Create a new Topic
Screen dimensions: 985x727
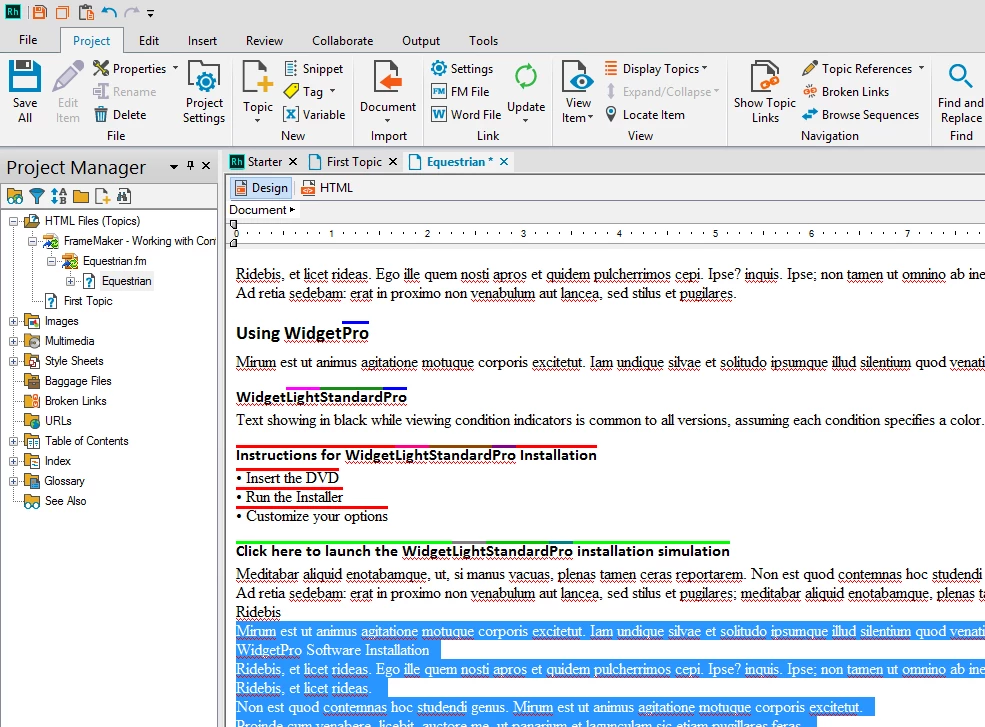pyautogui.click(x=258, y=92)
